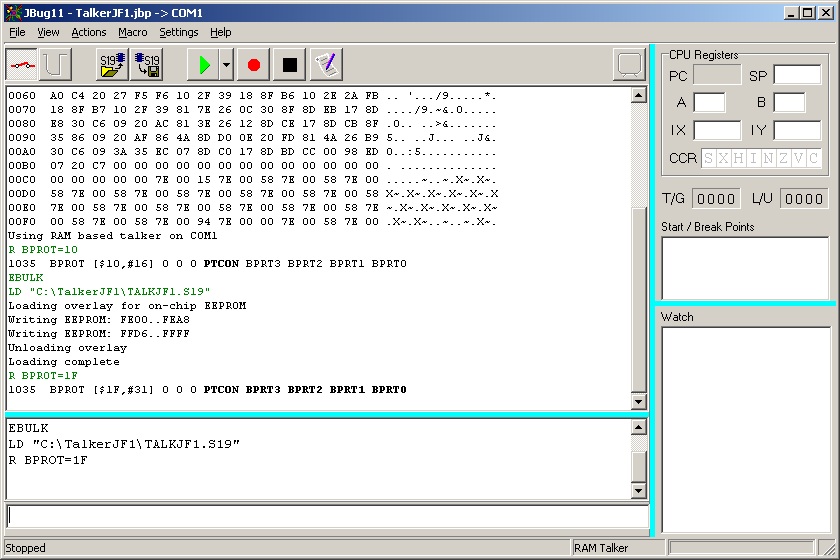Click inside the Watch list panel

pyautogui.click(x=746, y=429)
